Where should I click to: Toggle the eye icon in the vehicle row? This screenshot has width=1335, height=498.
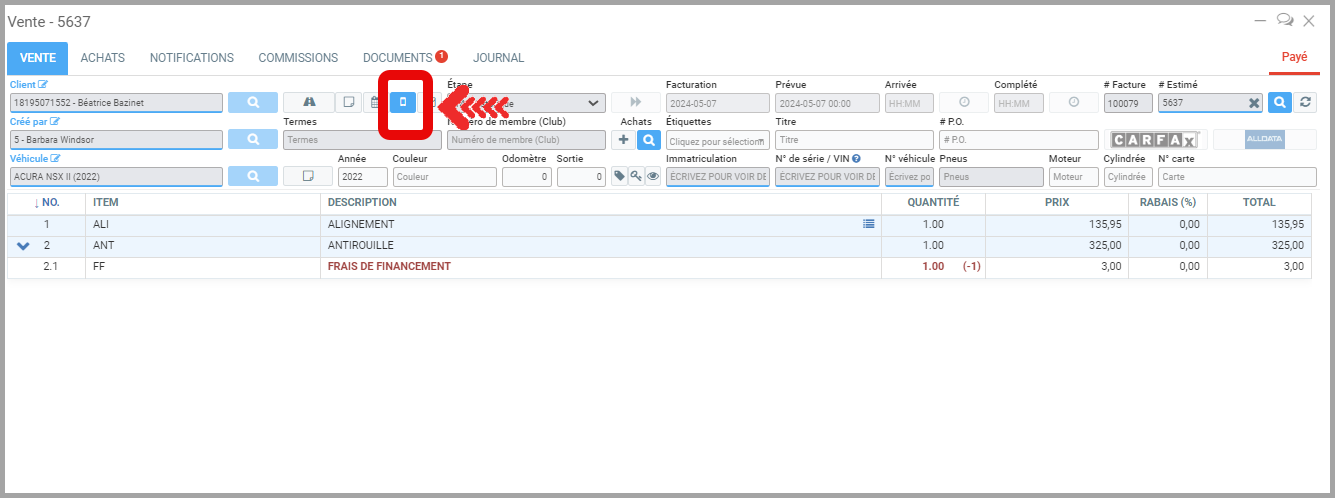coord(652,177)
